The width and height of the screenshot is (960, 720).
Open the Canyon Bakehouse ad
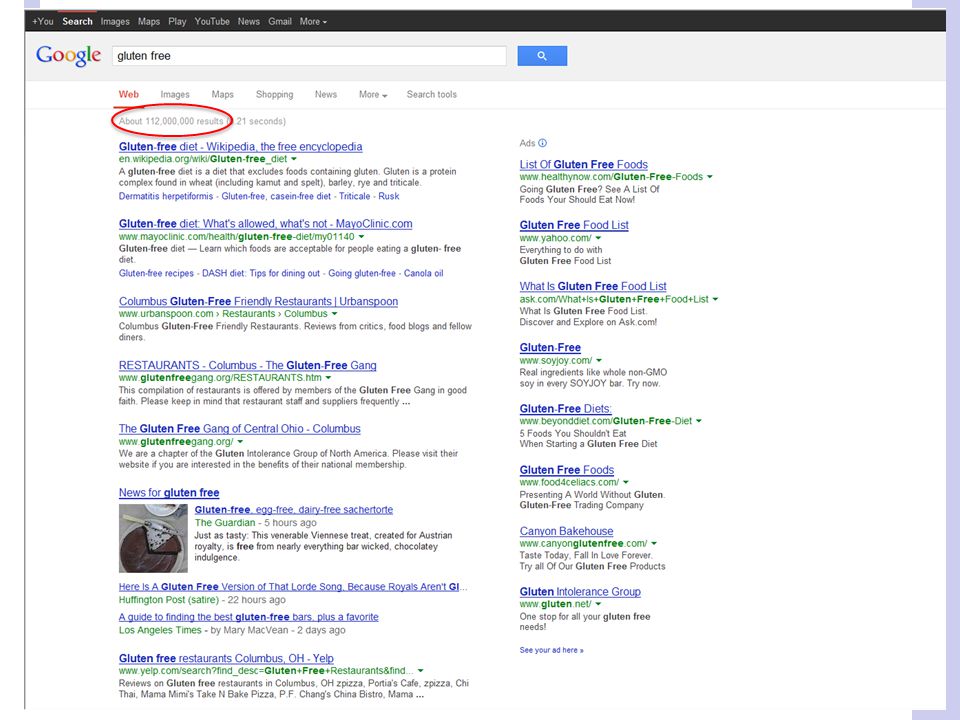pos(566,531)
